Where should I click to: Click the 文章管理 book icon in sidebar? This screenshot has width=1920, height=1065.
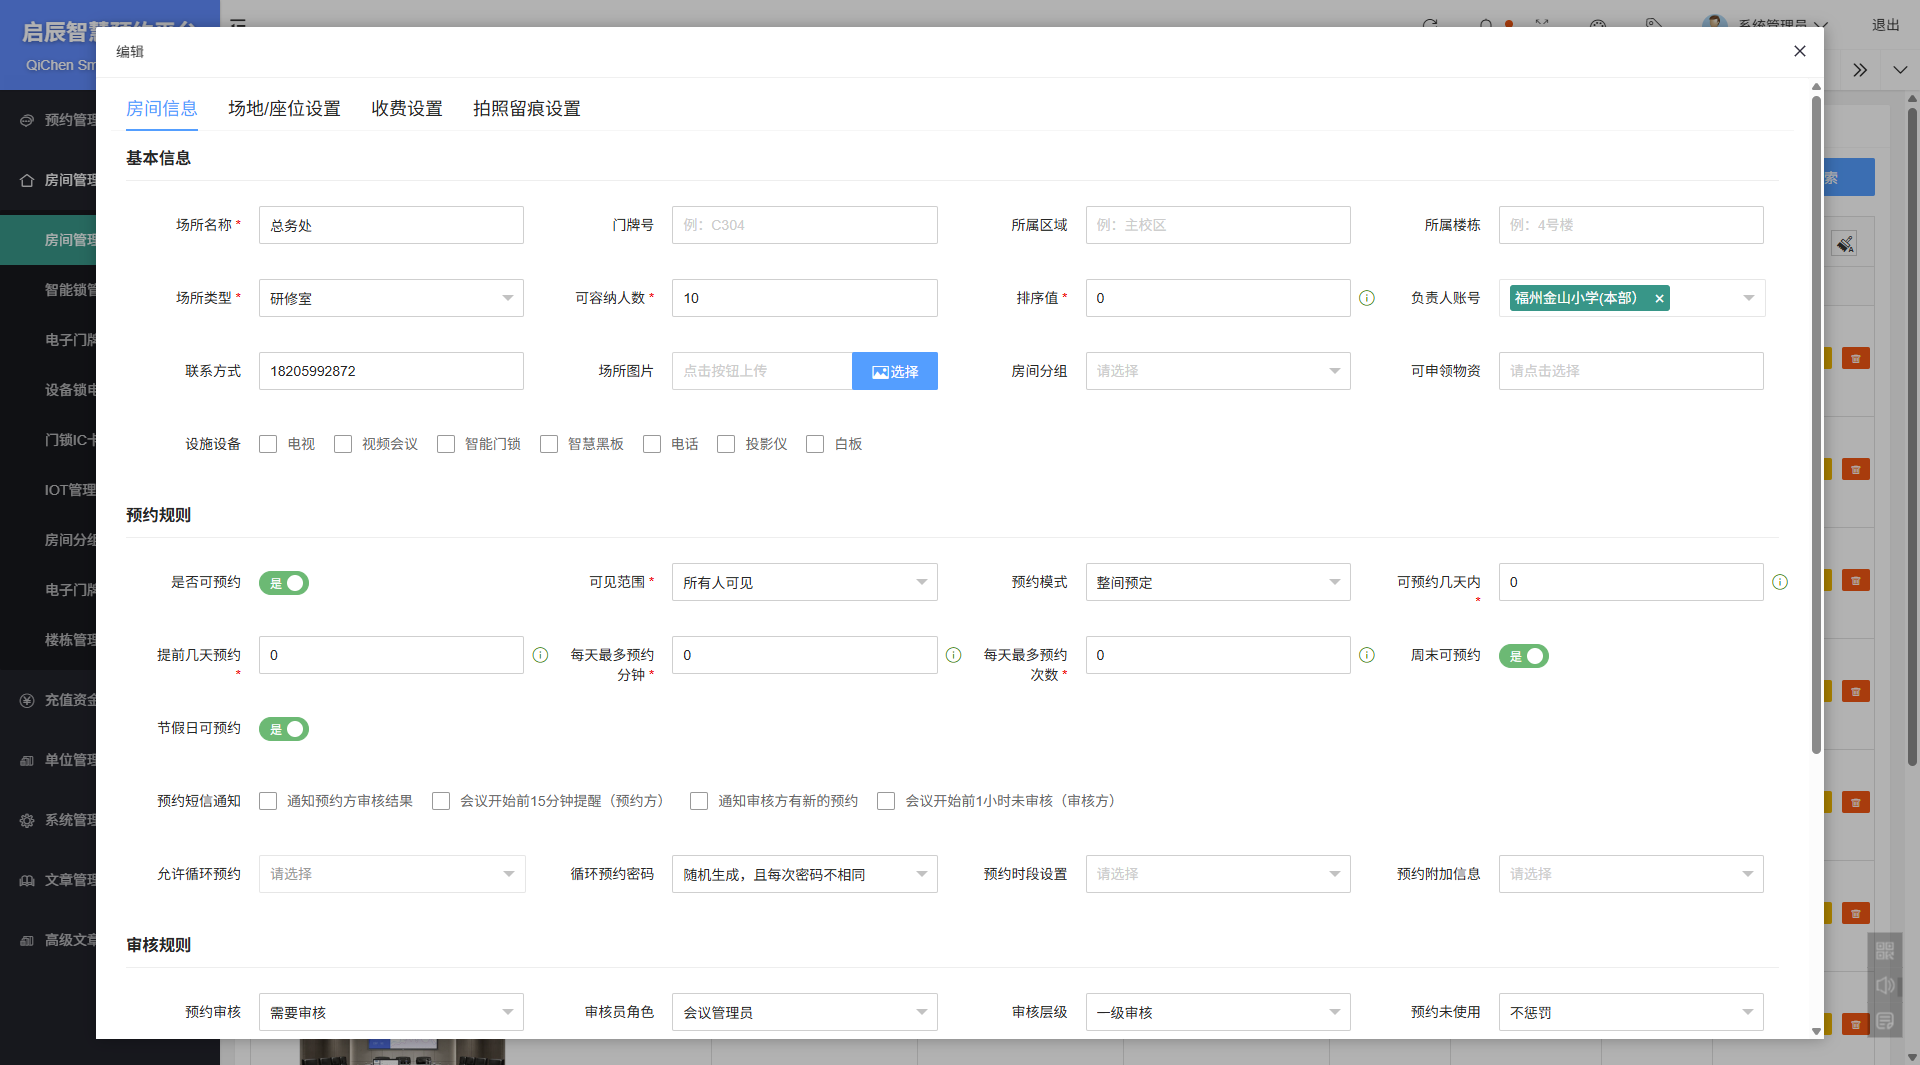(x=27, y=880)
